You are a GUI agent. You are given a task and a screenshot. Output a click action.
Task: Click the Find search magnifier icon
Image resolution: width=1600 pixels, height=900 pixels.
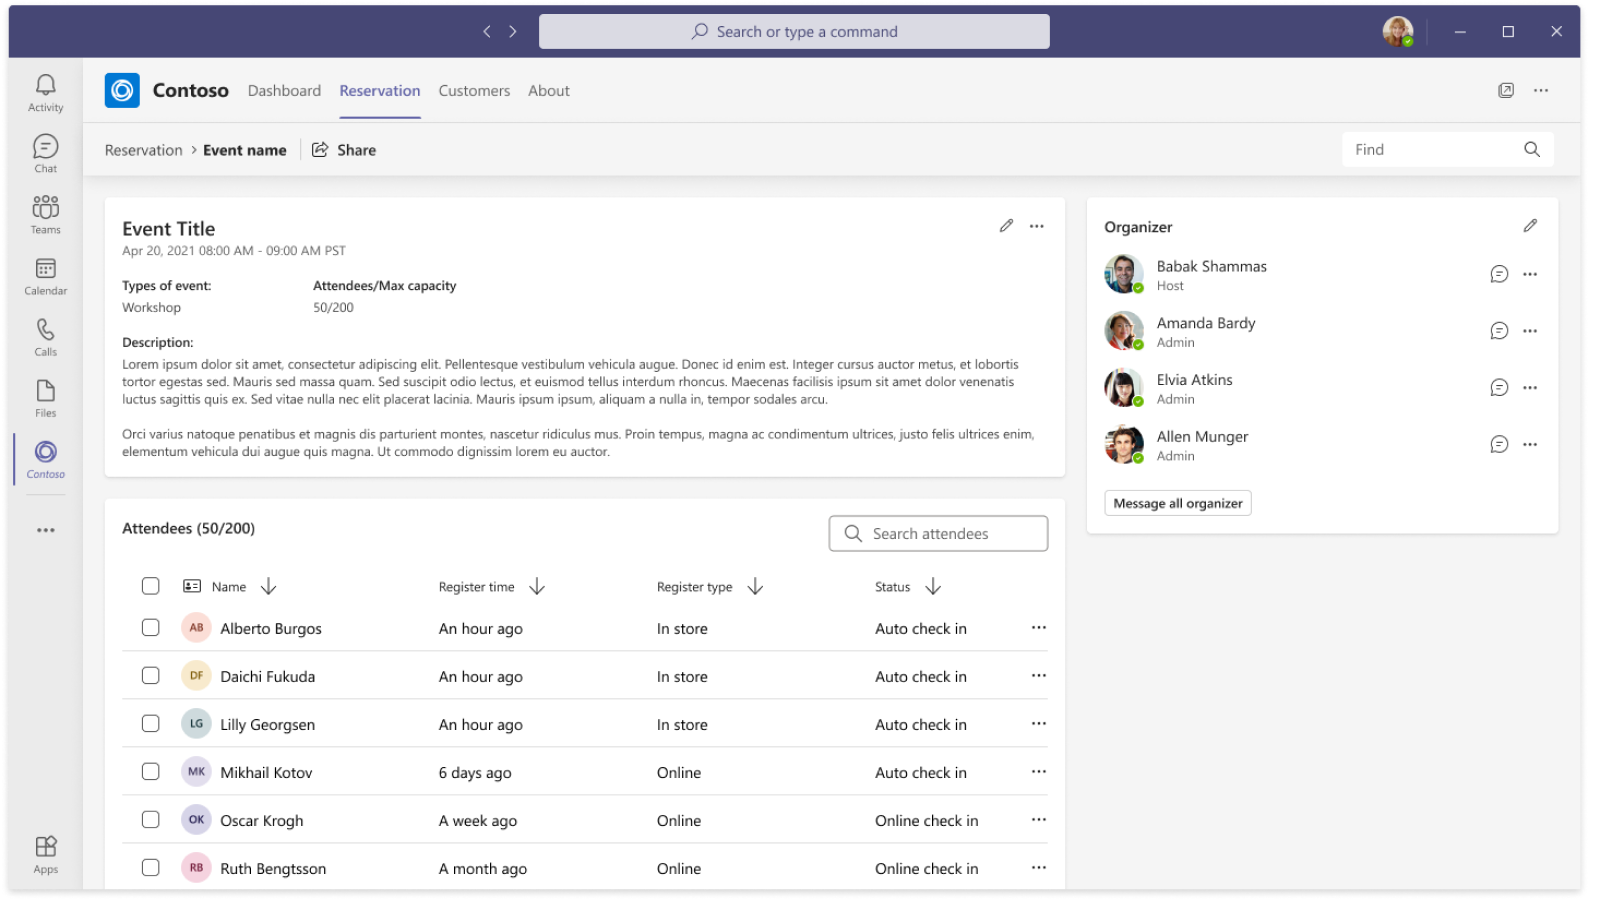coord(1532,149)
